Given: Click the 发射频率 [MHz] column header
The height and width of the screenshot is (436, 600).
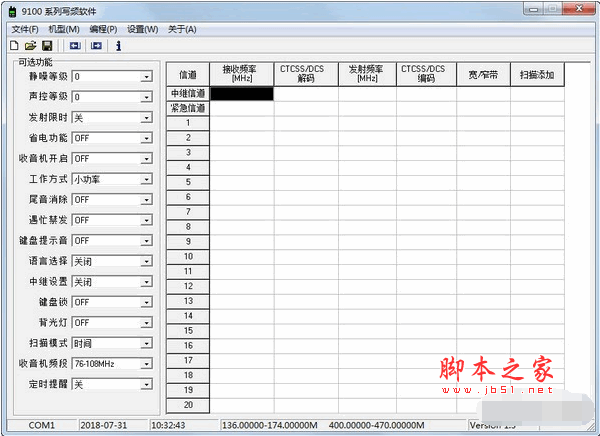Looking at the screenshot, I should coord(367,74).
